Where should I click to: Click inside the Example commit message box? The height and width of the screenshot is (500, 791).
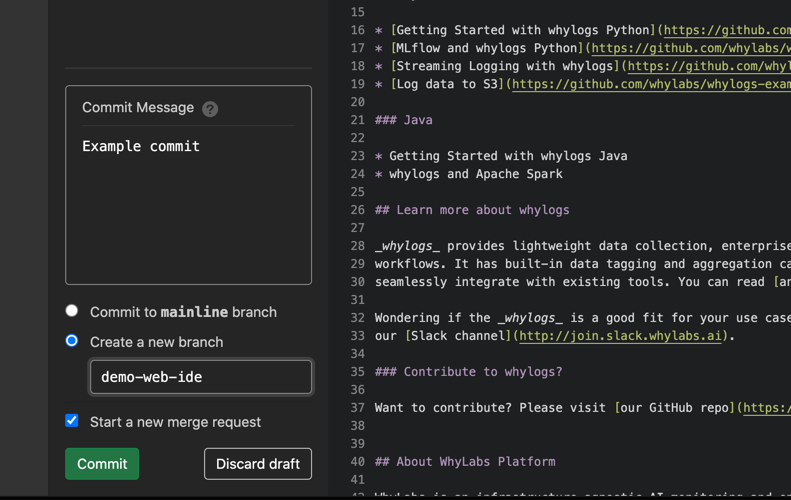click(188, 204)
